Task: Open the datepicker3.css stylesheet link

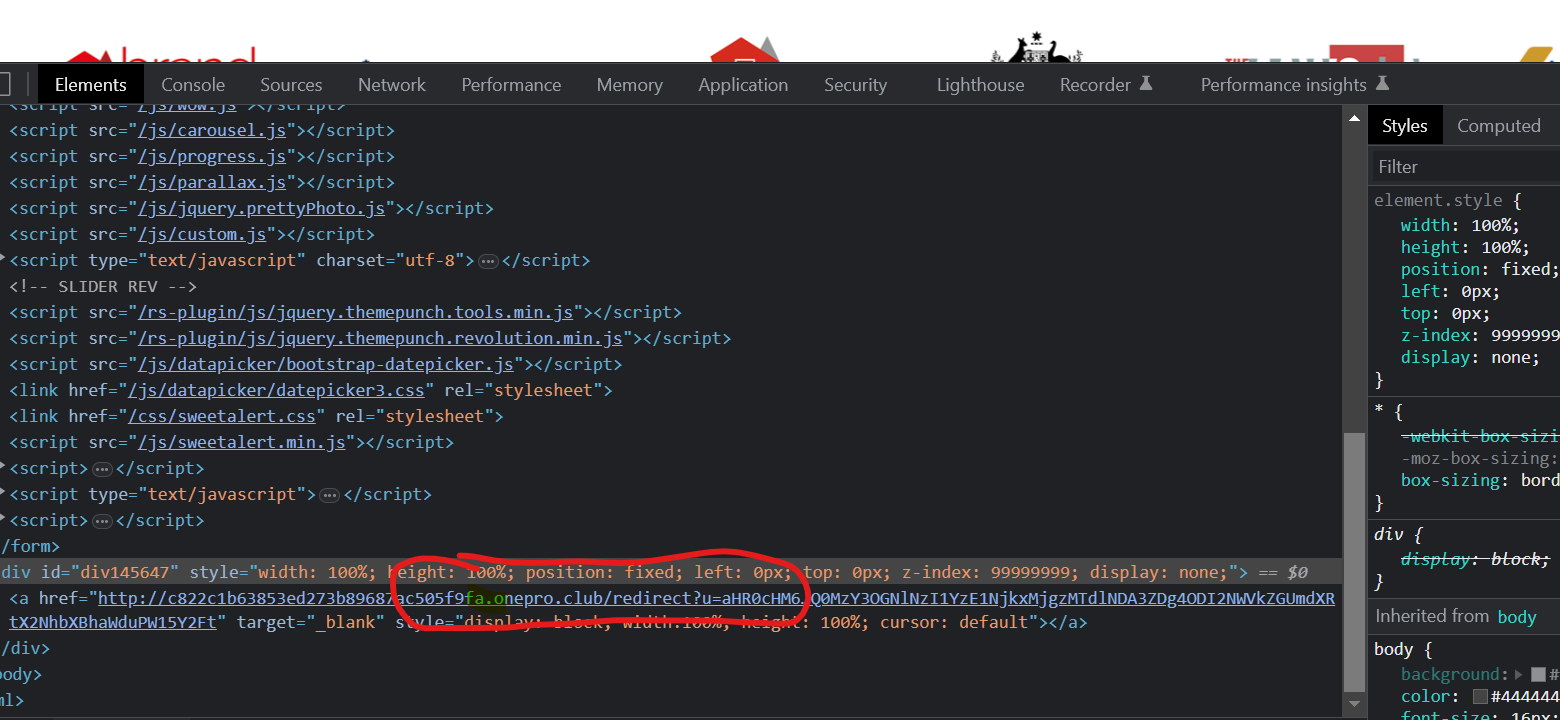Action: [x=276, y=391]
